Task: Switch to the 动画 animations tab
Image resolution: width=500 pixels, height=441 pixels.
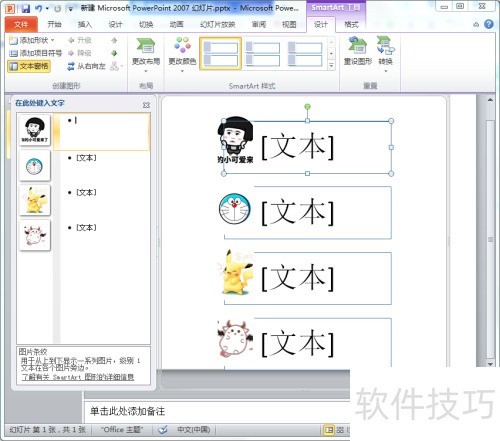Action: (x=176, y=24)
